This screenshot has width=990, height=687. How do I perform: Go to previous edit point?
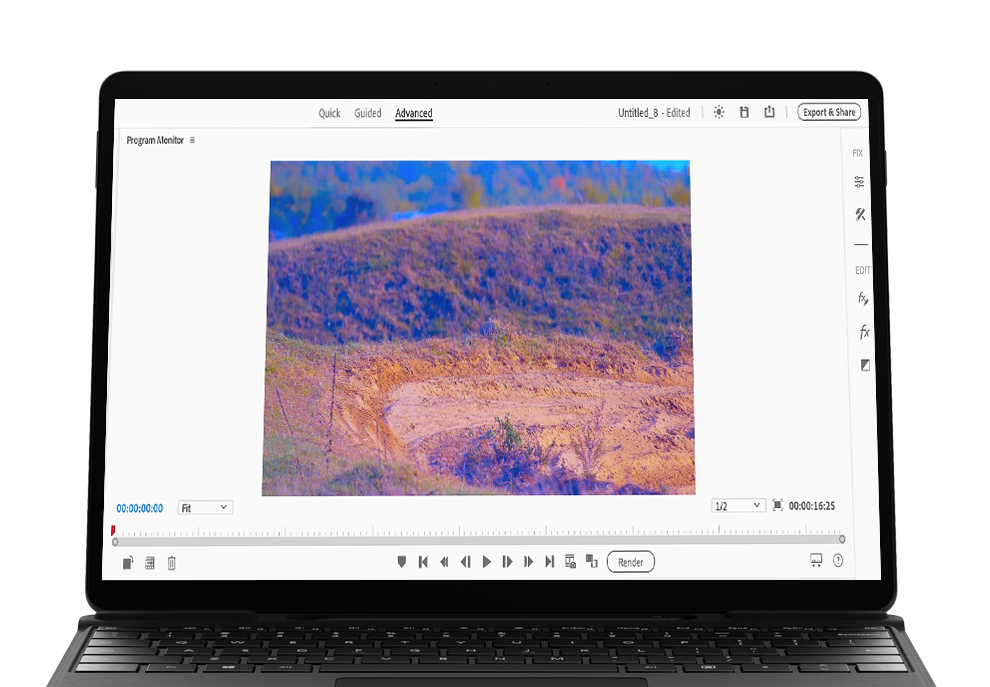pyautogui.click(x=423, y=561)
